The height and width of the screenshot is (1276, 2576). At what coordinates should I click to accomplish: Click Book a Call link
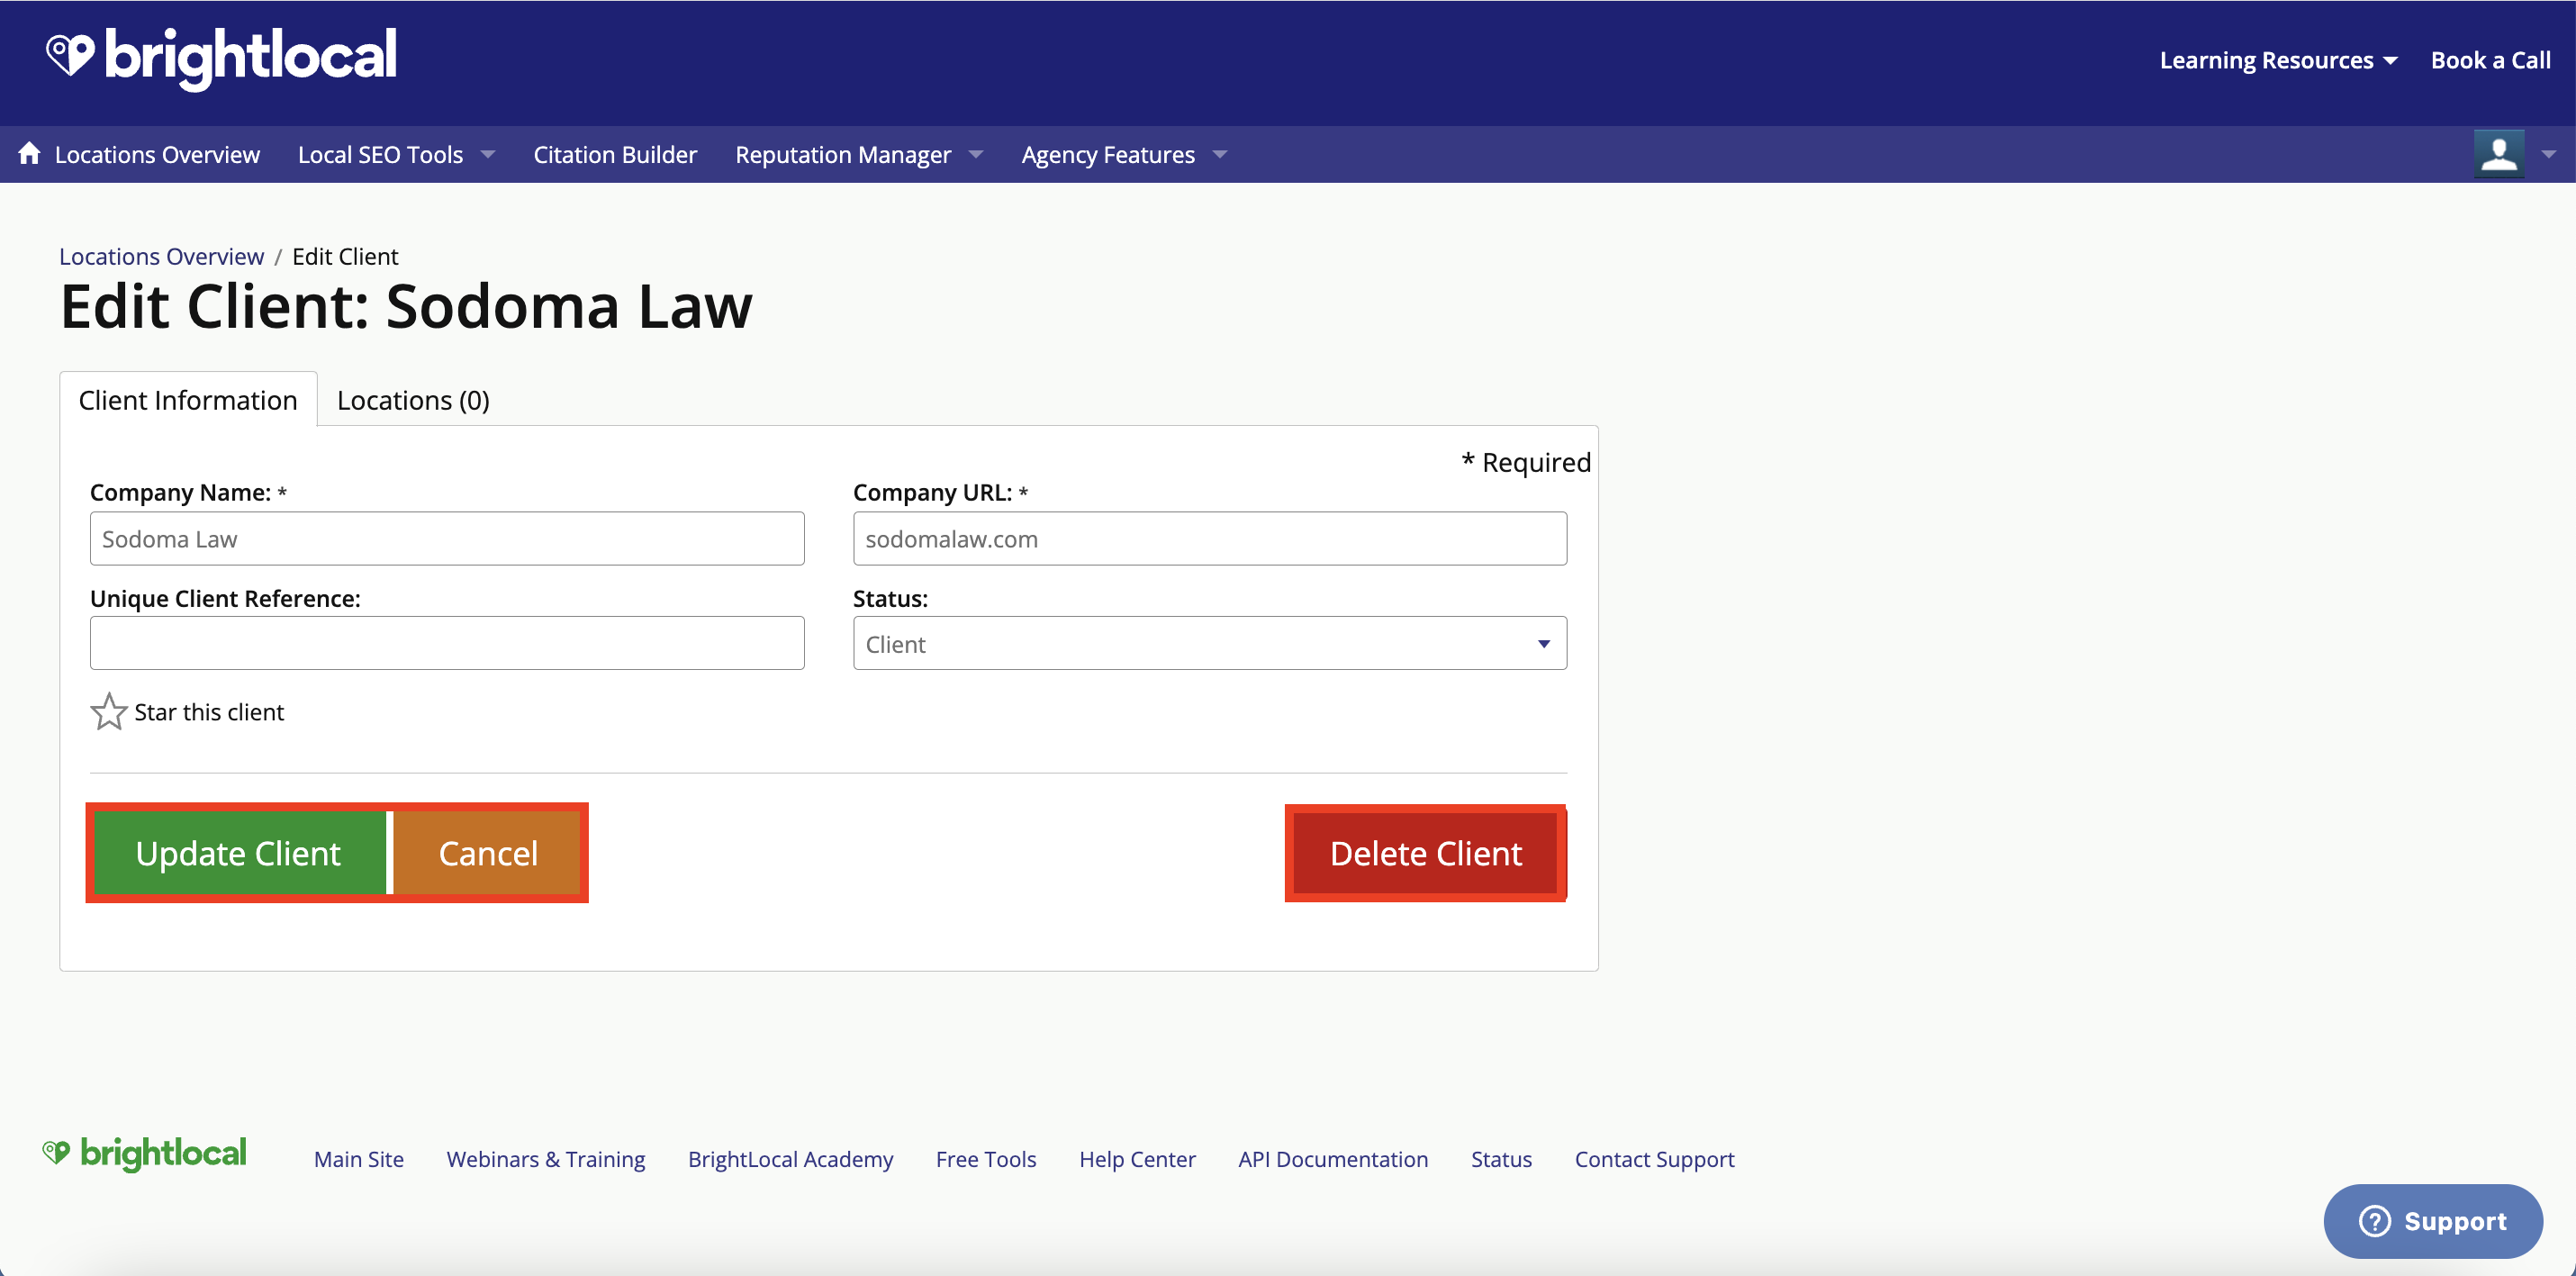[2490, 60]
